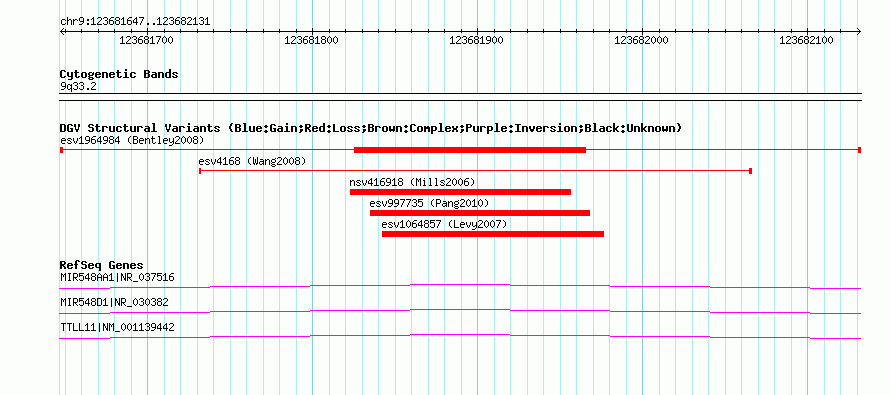Screen dimensions: 890x395
Task: Open variant label esv1064857 (Levy2007)
Action: [444, 224]
